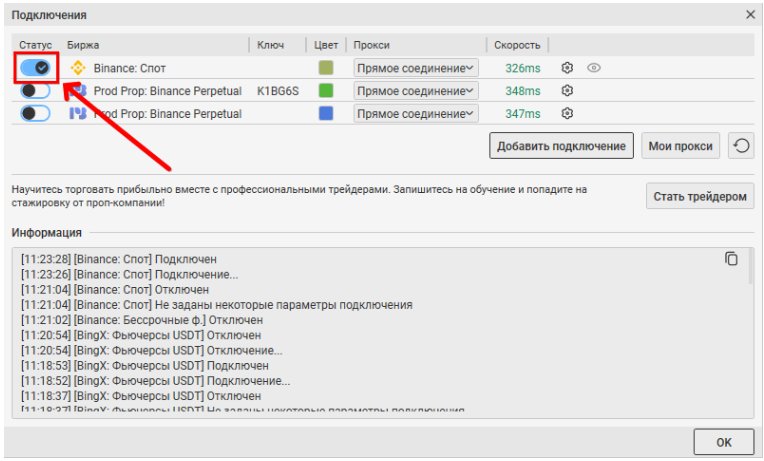Open Мои прокси

coord(680,146)
